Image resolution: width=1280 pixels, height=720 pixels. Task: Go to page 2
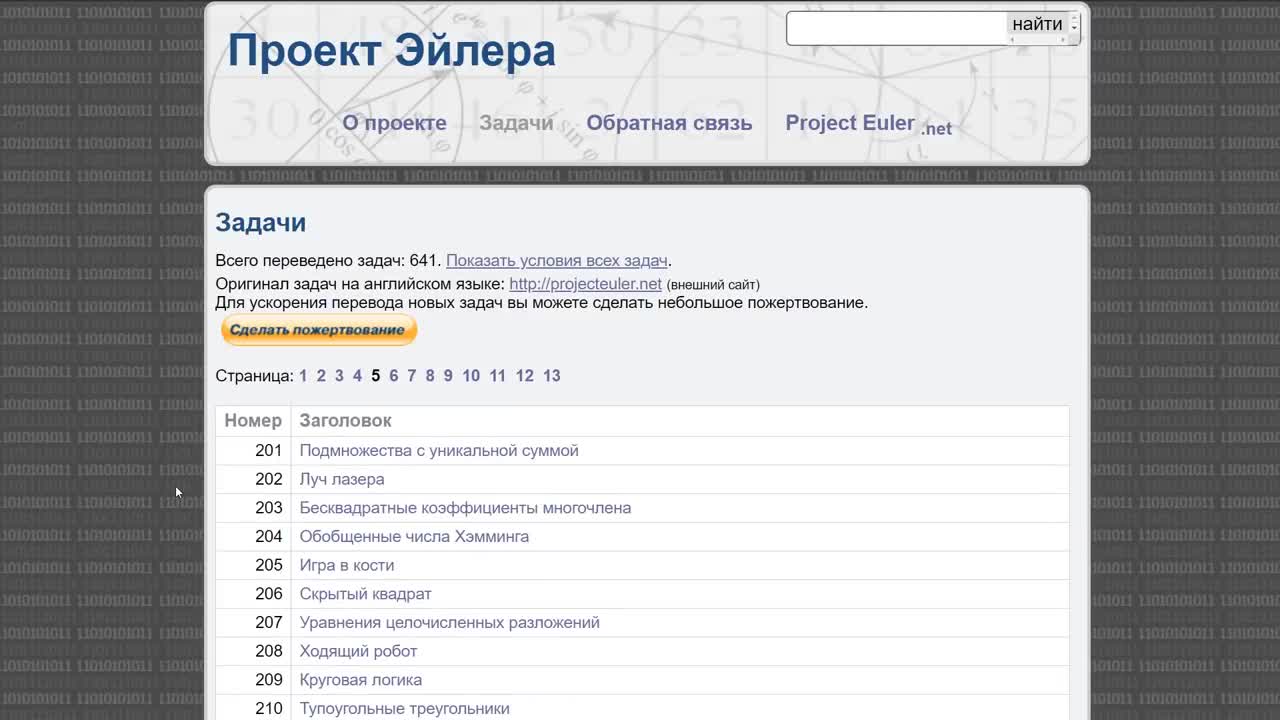coord(321,376)
